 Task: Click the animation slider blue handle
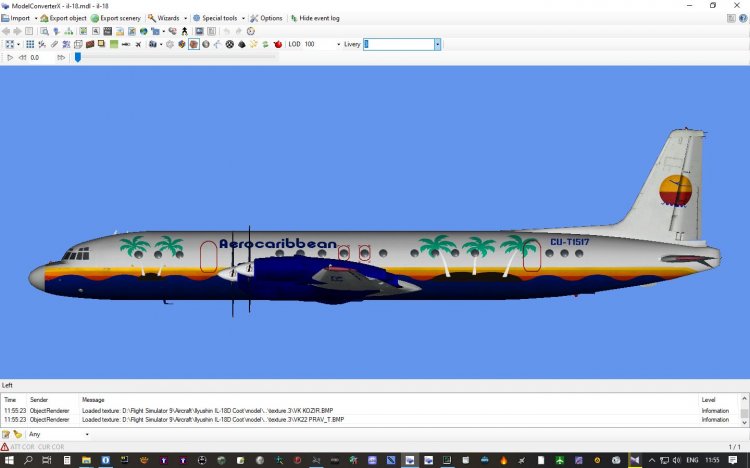pos(77,57)
